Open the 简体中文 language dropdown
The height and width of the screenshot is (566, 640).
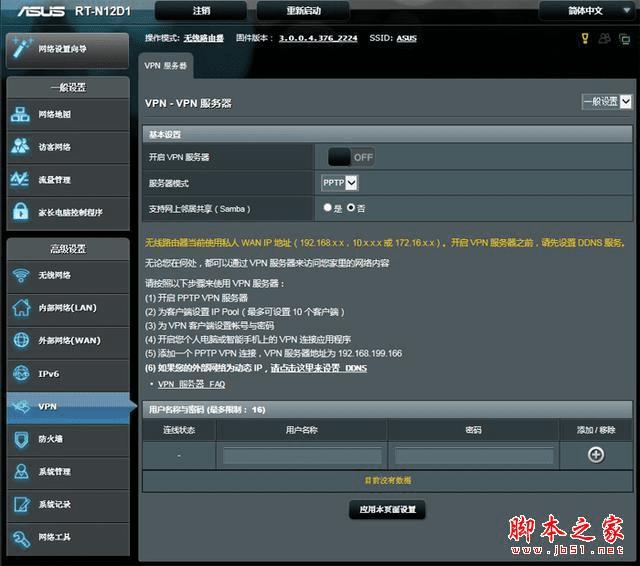point(587,11)
